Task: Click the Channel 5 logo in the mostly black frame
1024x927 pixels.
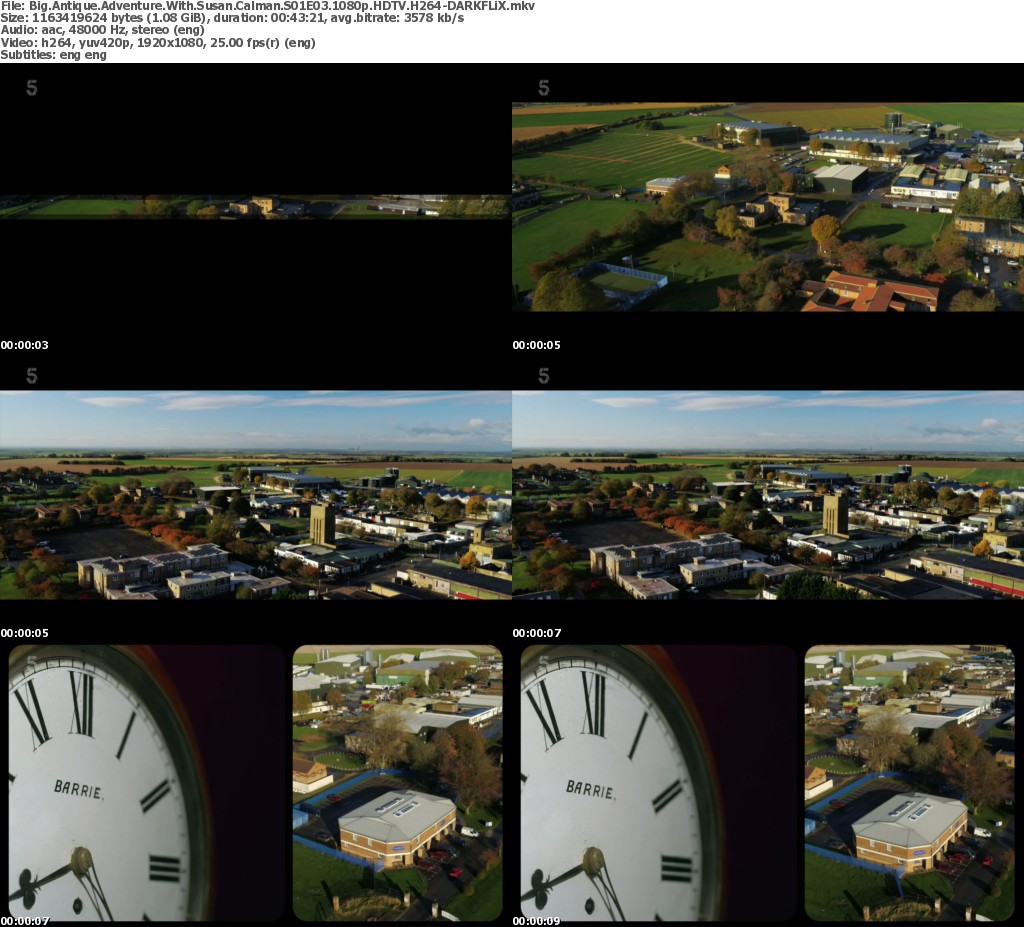Action: (x=32, y=88)
